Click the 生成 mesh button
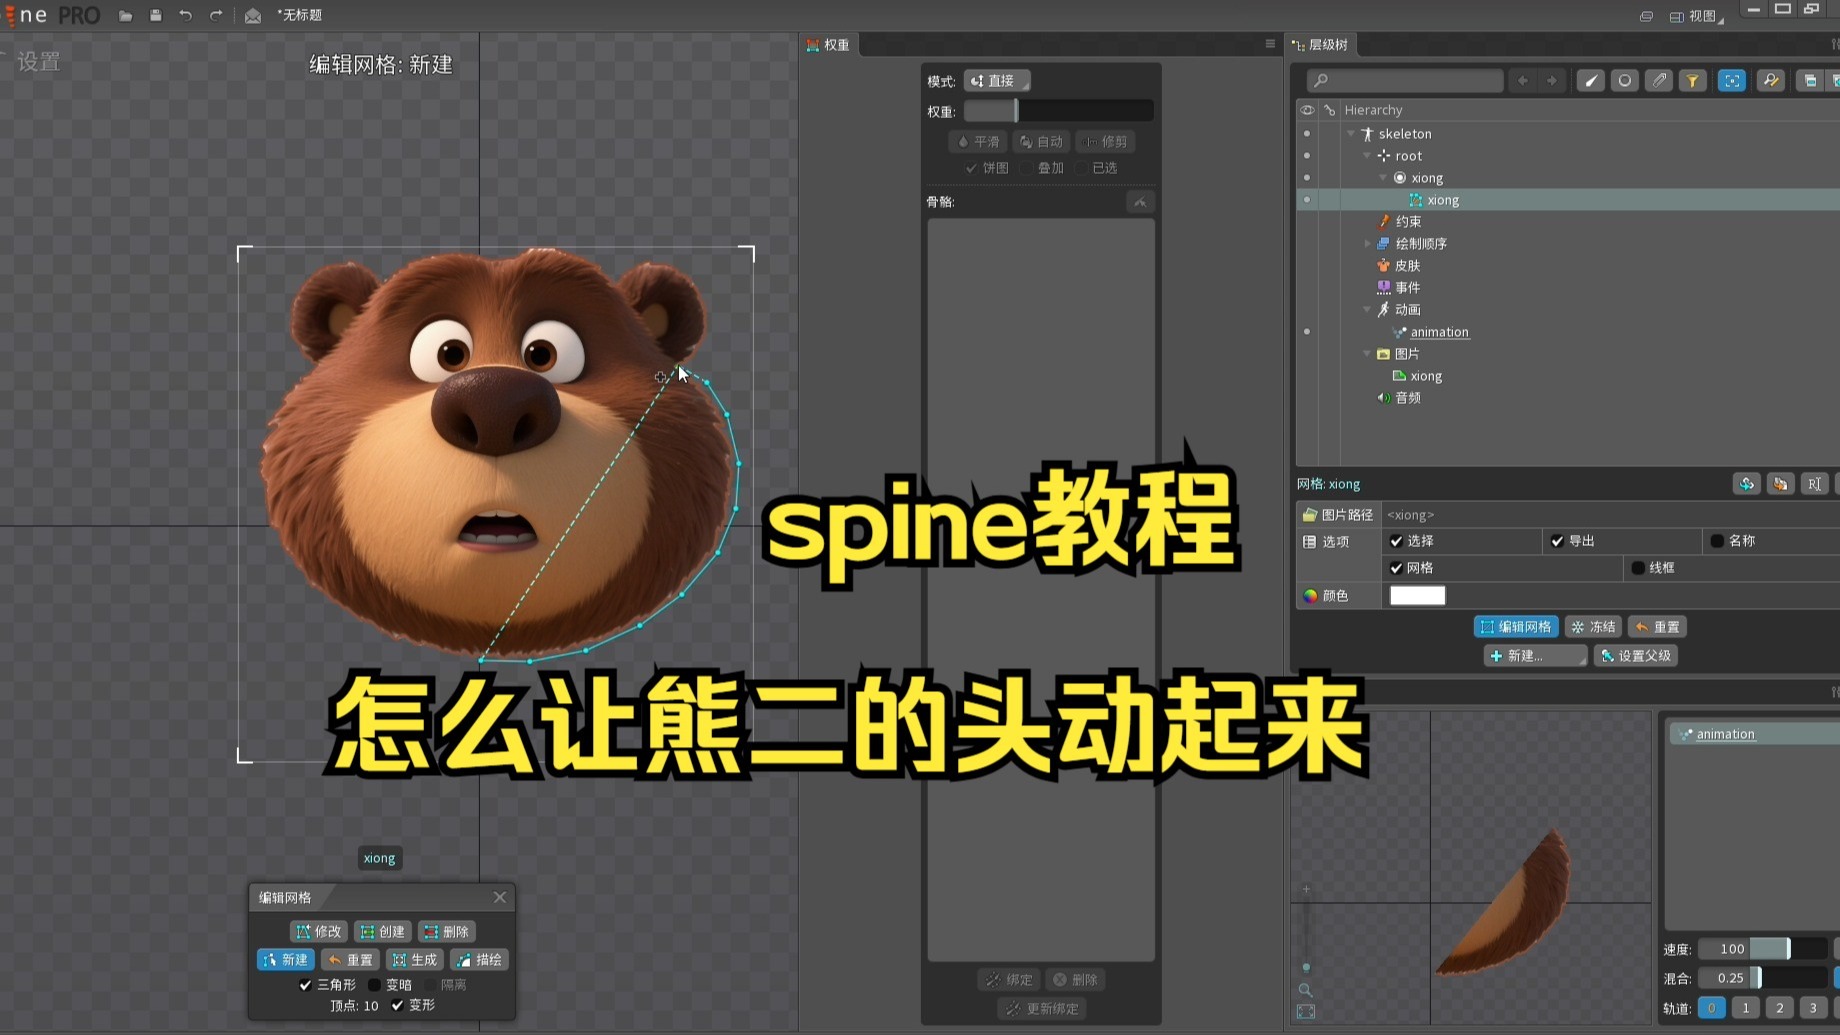Screen dimensions: 1840x1035 click(x=415, y=960)
